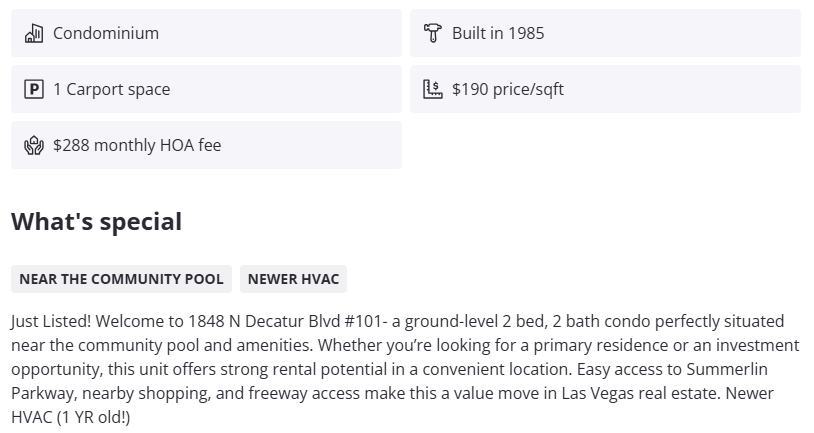814x433 pixels.
Task: Click the Just Listed! text in description
Action: 52,322
